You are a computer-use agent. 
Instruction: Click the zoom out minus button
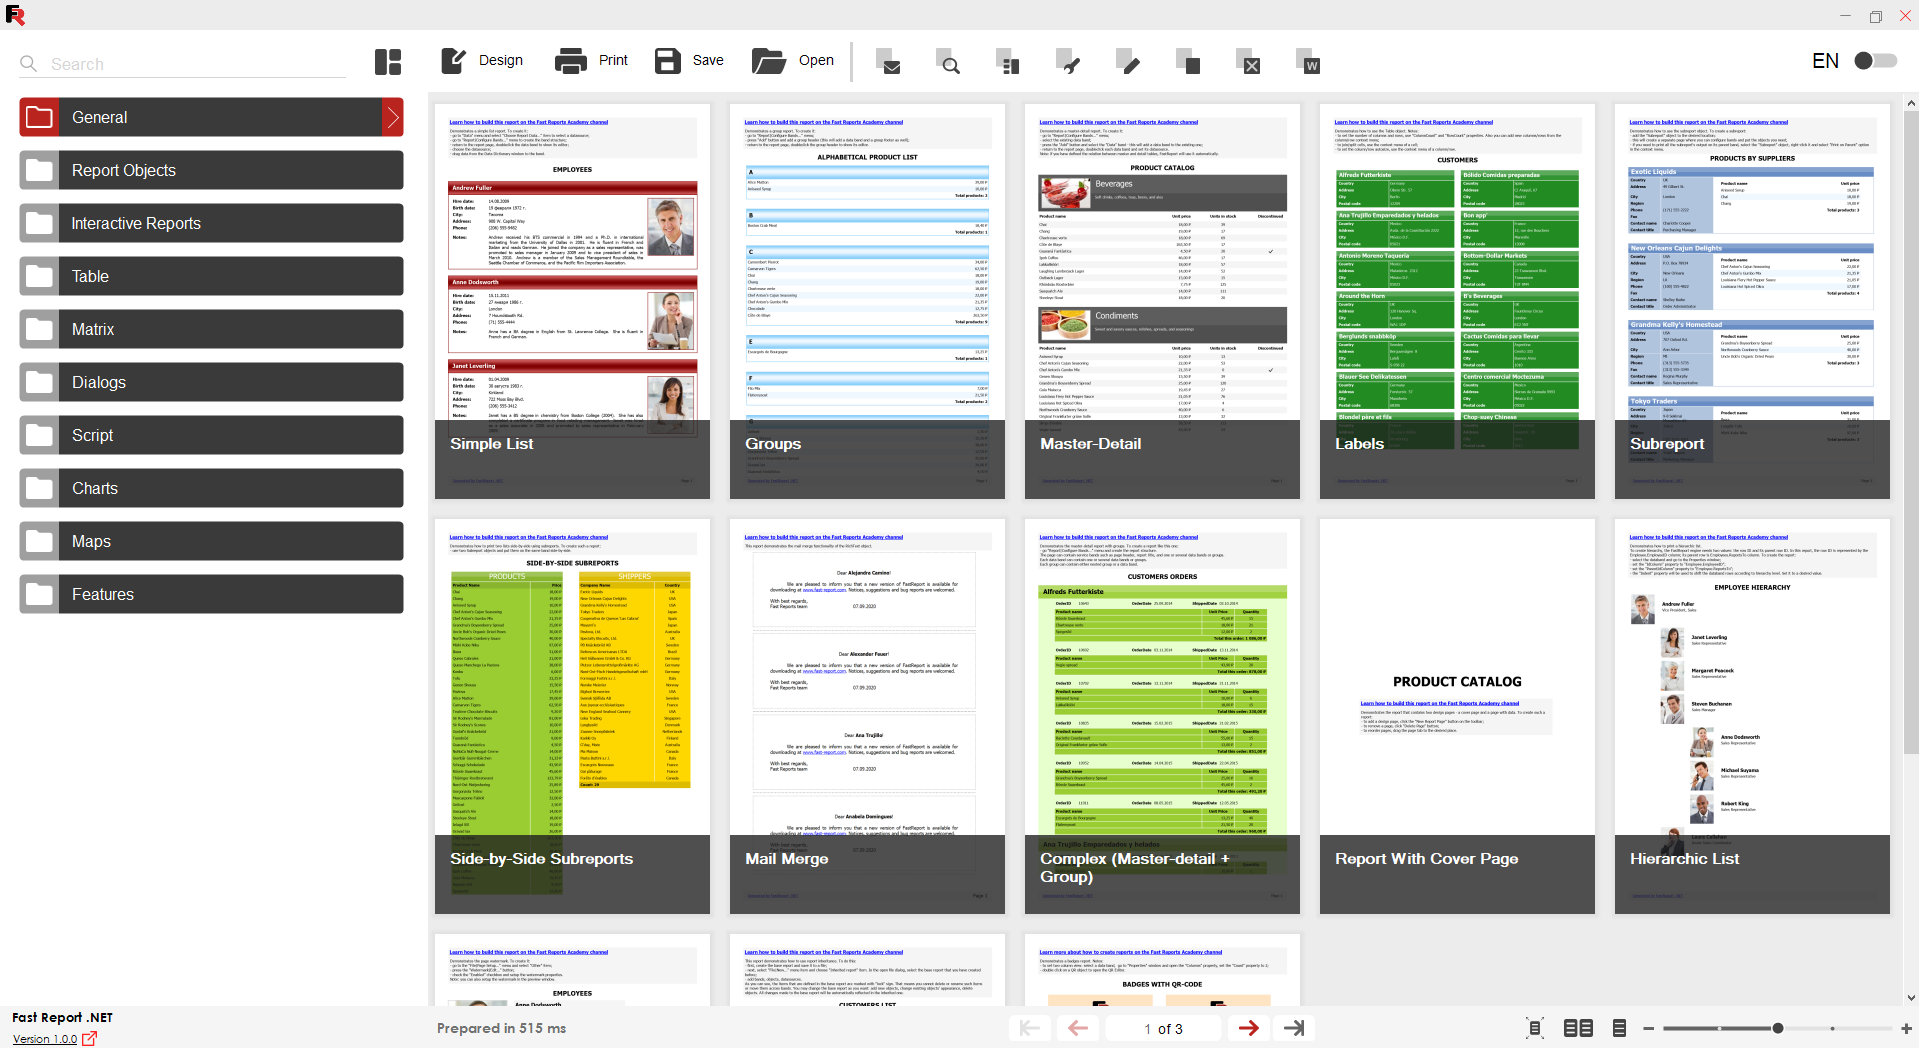click(x=1649, y=1028)
